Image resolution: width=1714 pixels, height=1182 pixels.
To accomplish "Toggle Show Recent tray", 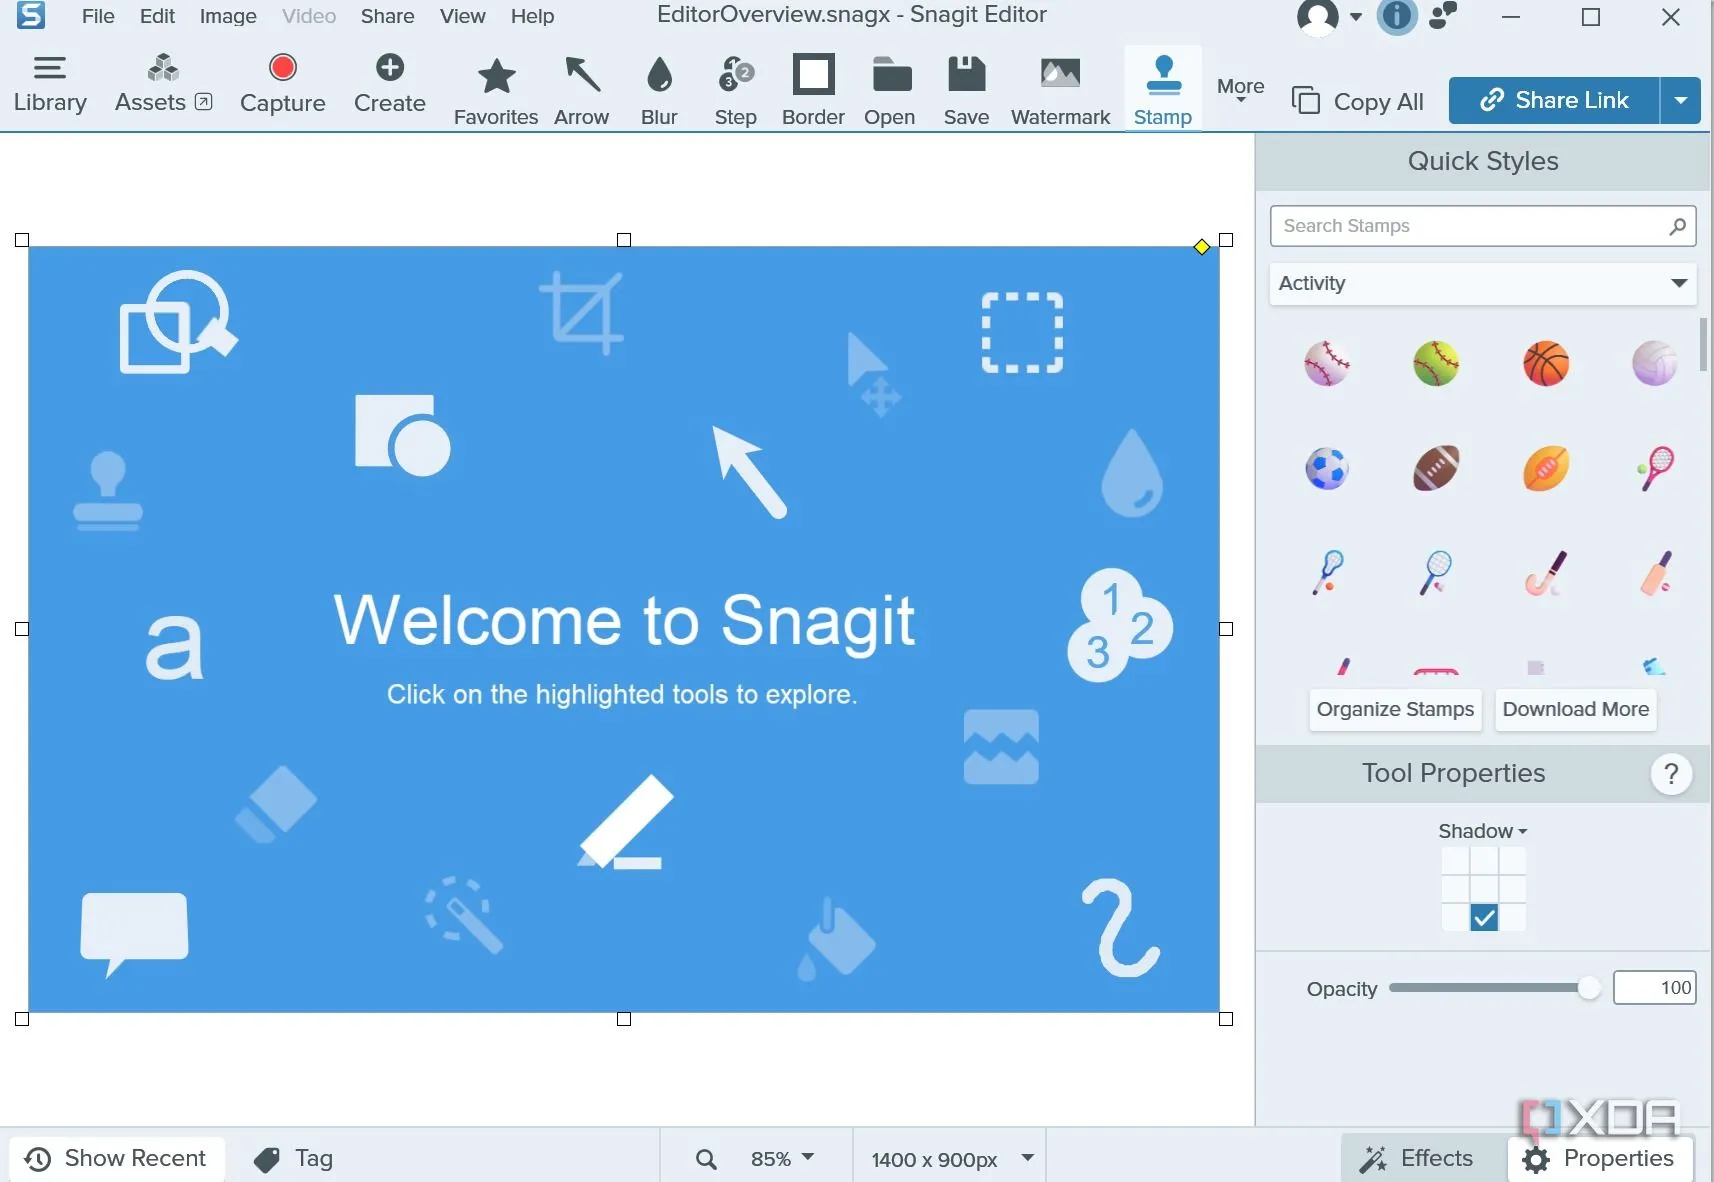I will 117,1158.
